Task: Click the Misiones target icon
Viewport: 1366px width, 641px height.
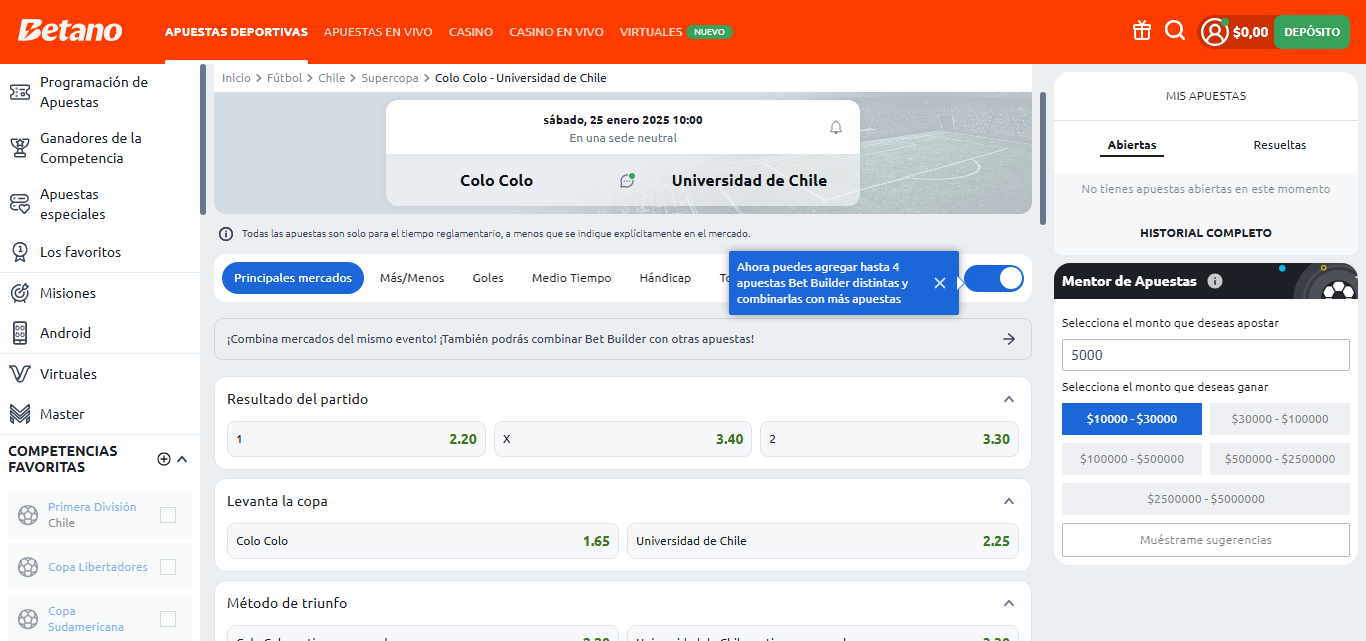Action: [x=19, y=293]
